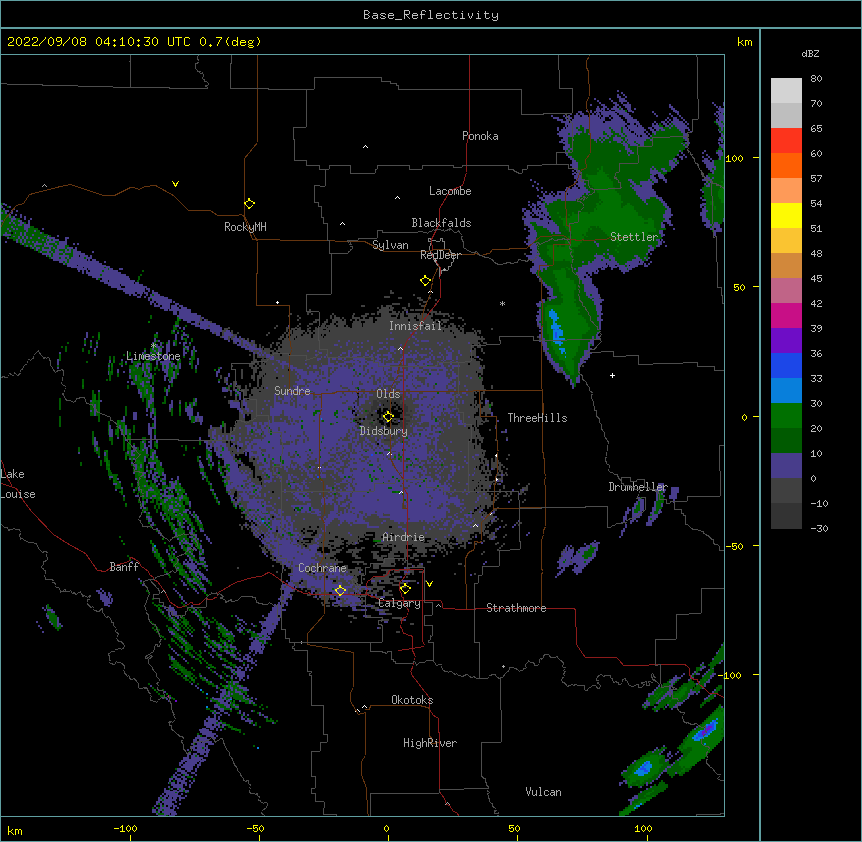
Task: Click the Calgary label
Action: pyautogui.click(x=399, y=603)
